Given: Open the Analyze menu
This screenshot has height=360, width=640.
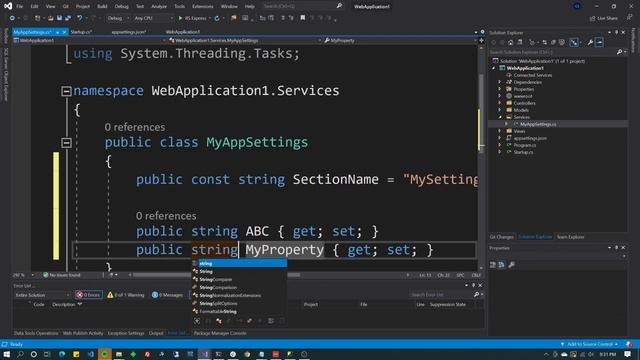Looking at the screenshot, I should click(159, 6).
